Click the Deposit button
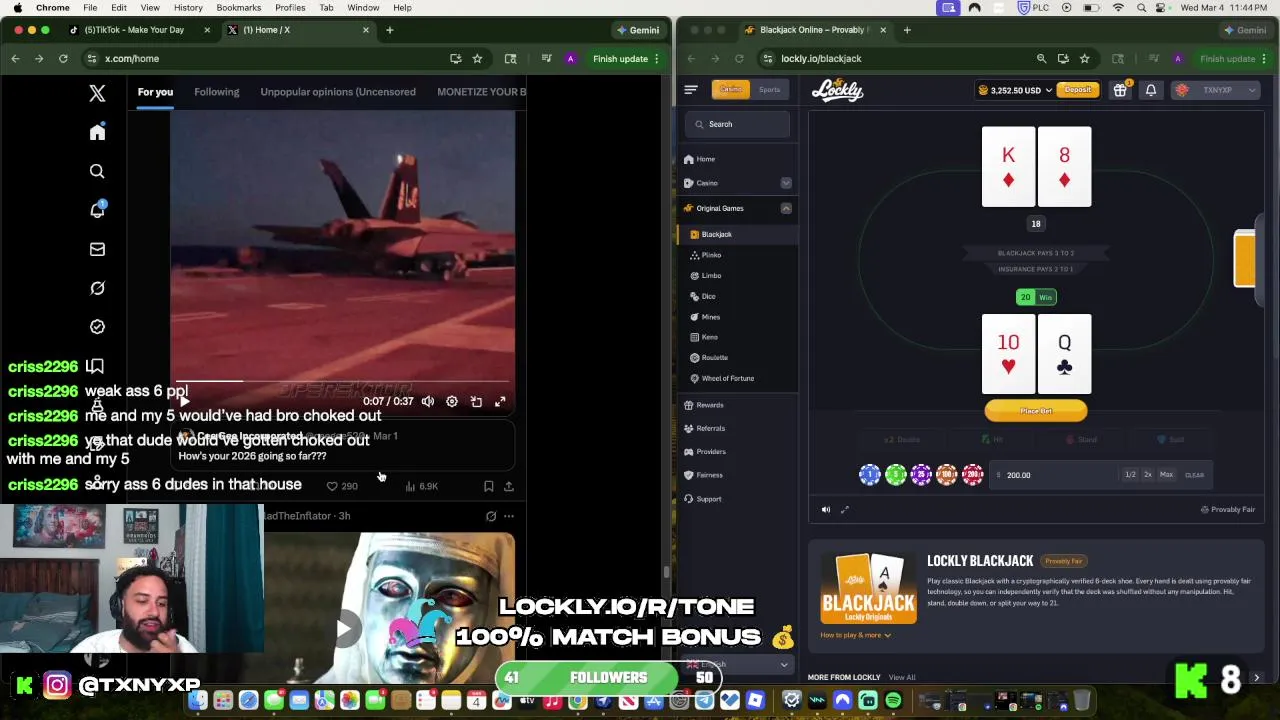 pyautogui.click(x=1078, y=90)
